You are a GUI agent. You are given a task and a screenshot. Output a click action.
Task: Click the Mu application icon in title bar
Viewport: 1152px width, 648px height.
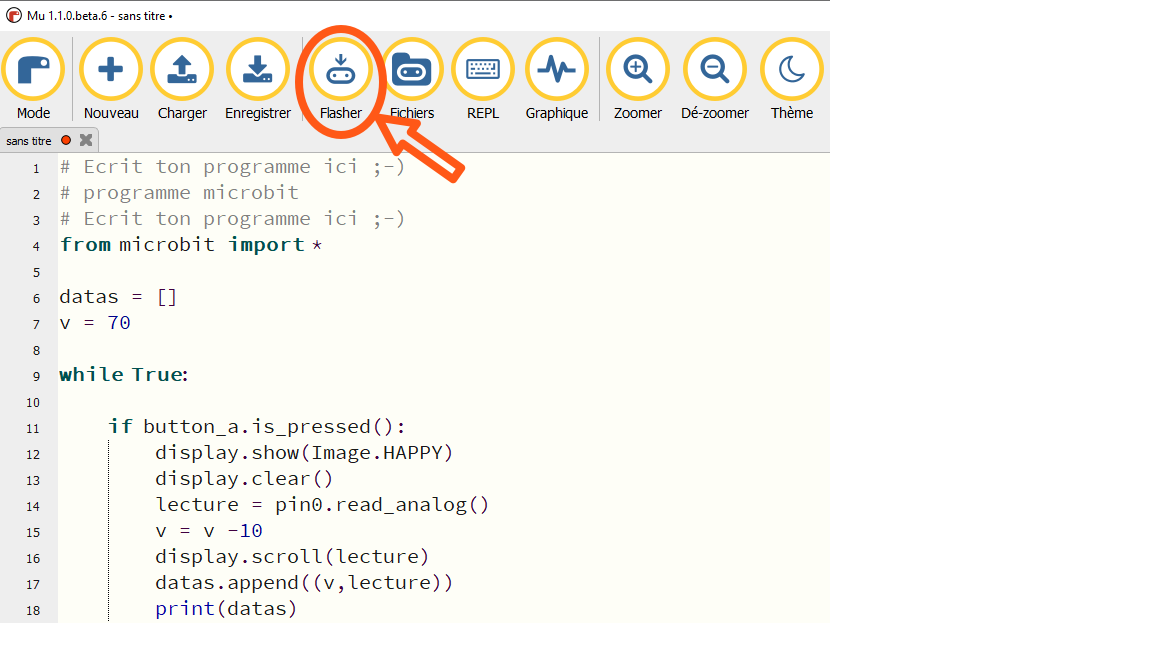click(13, 15)
